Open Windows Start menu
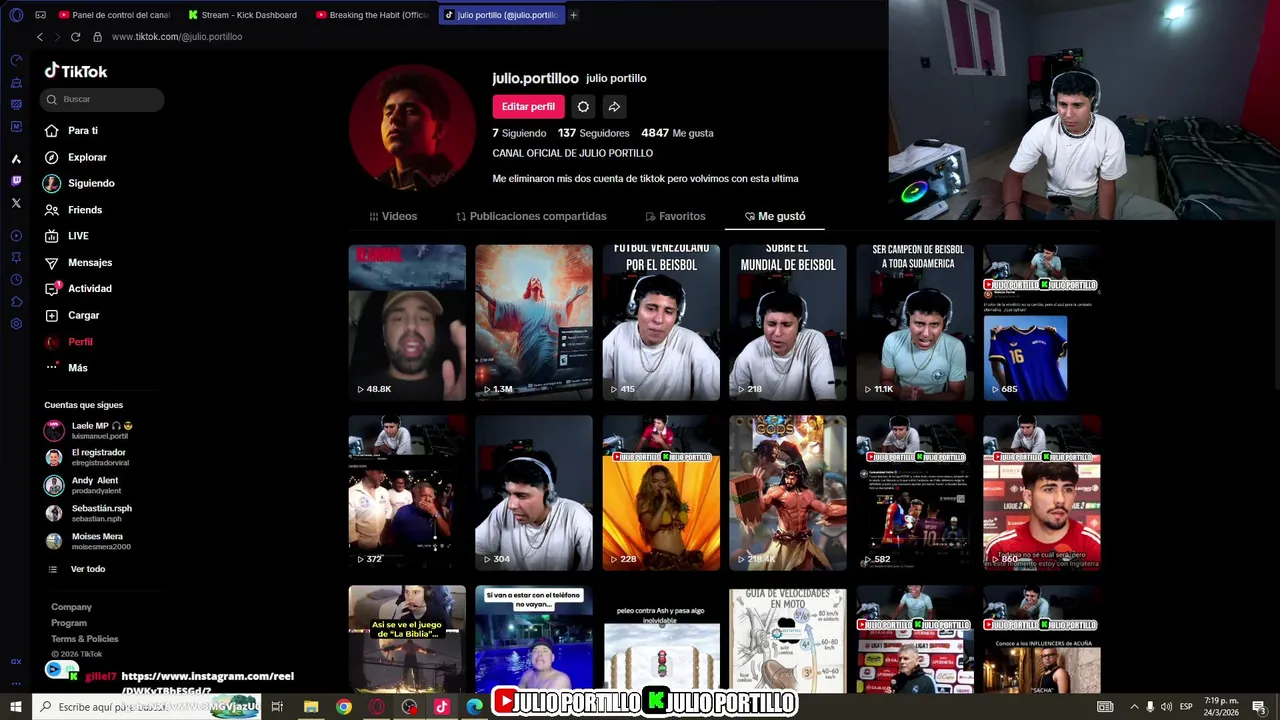Screen dimensions: 1280x720 coord(16,707)
